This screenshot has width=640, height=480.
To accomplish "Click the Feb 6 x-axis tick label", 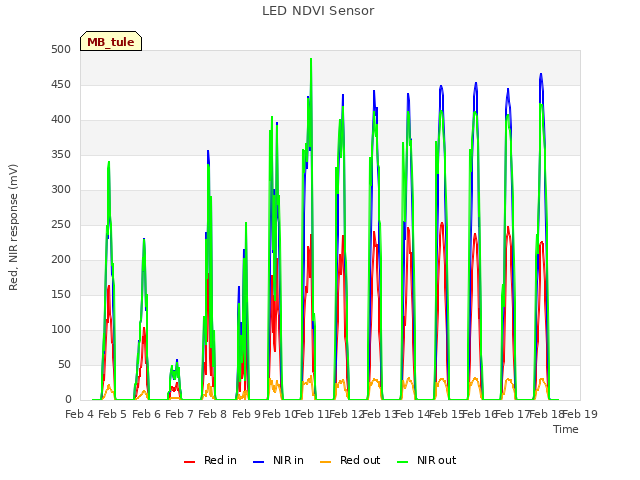I will click(x=147, y=414).
